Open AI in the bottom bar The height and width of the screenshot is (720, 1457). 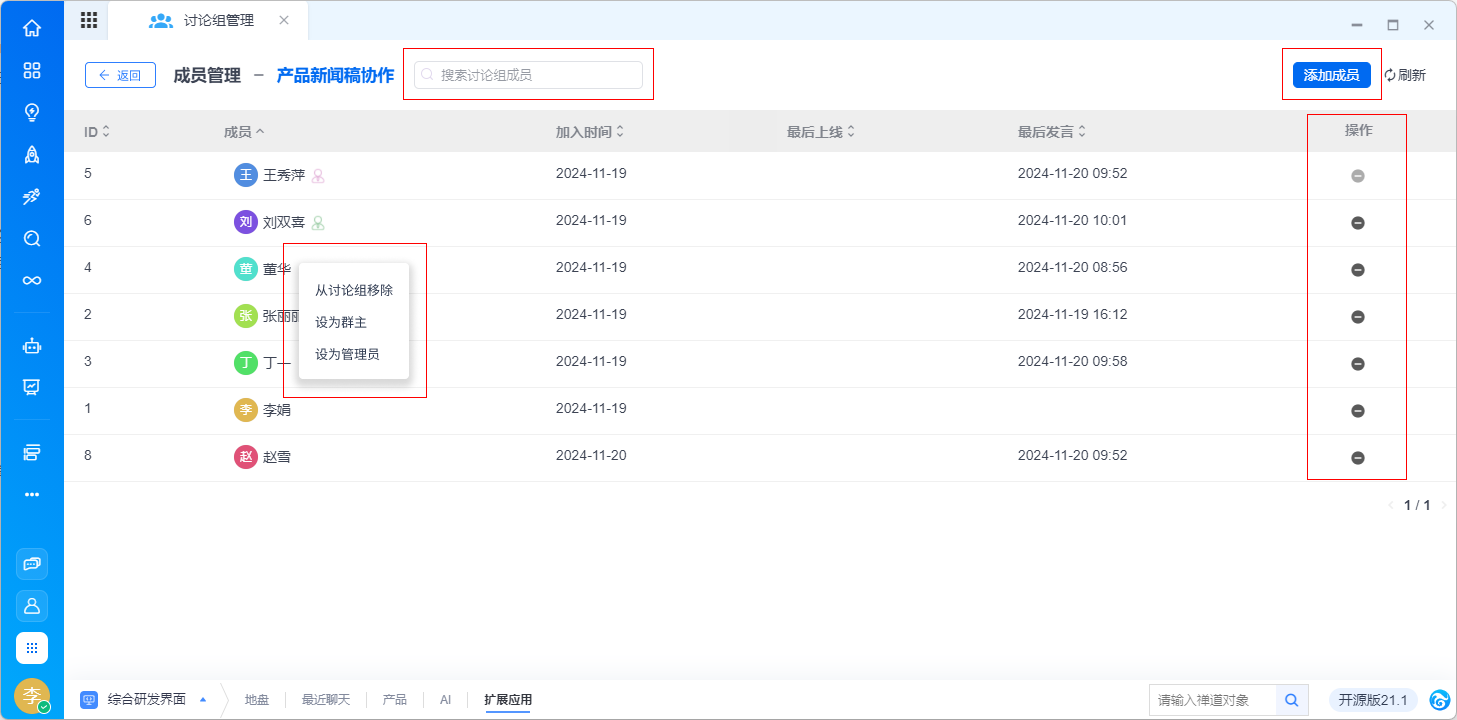tap(446, 700)
